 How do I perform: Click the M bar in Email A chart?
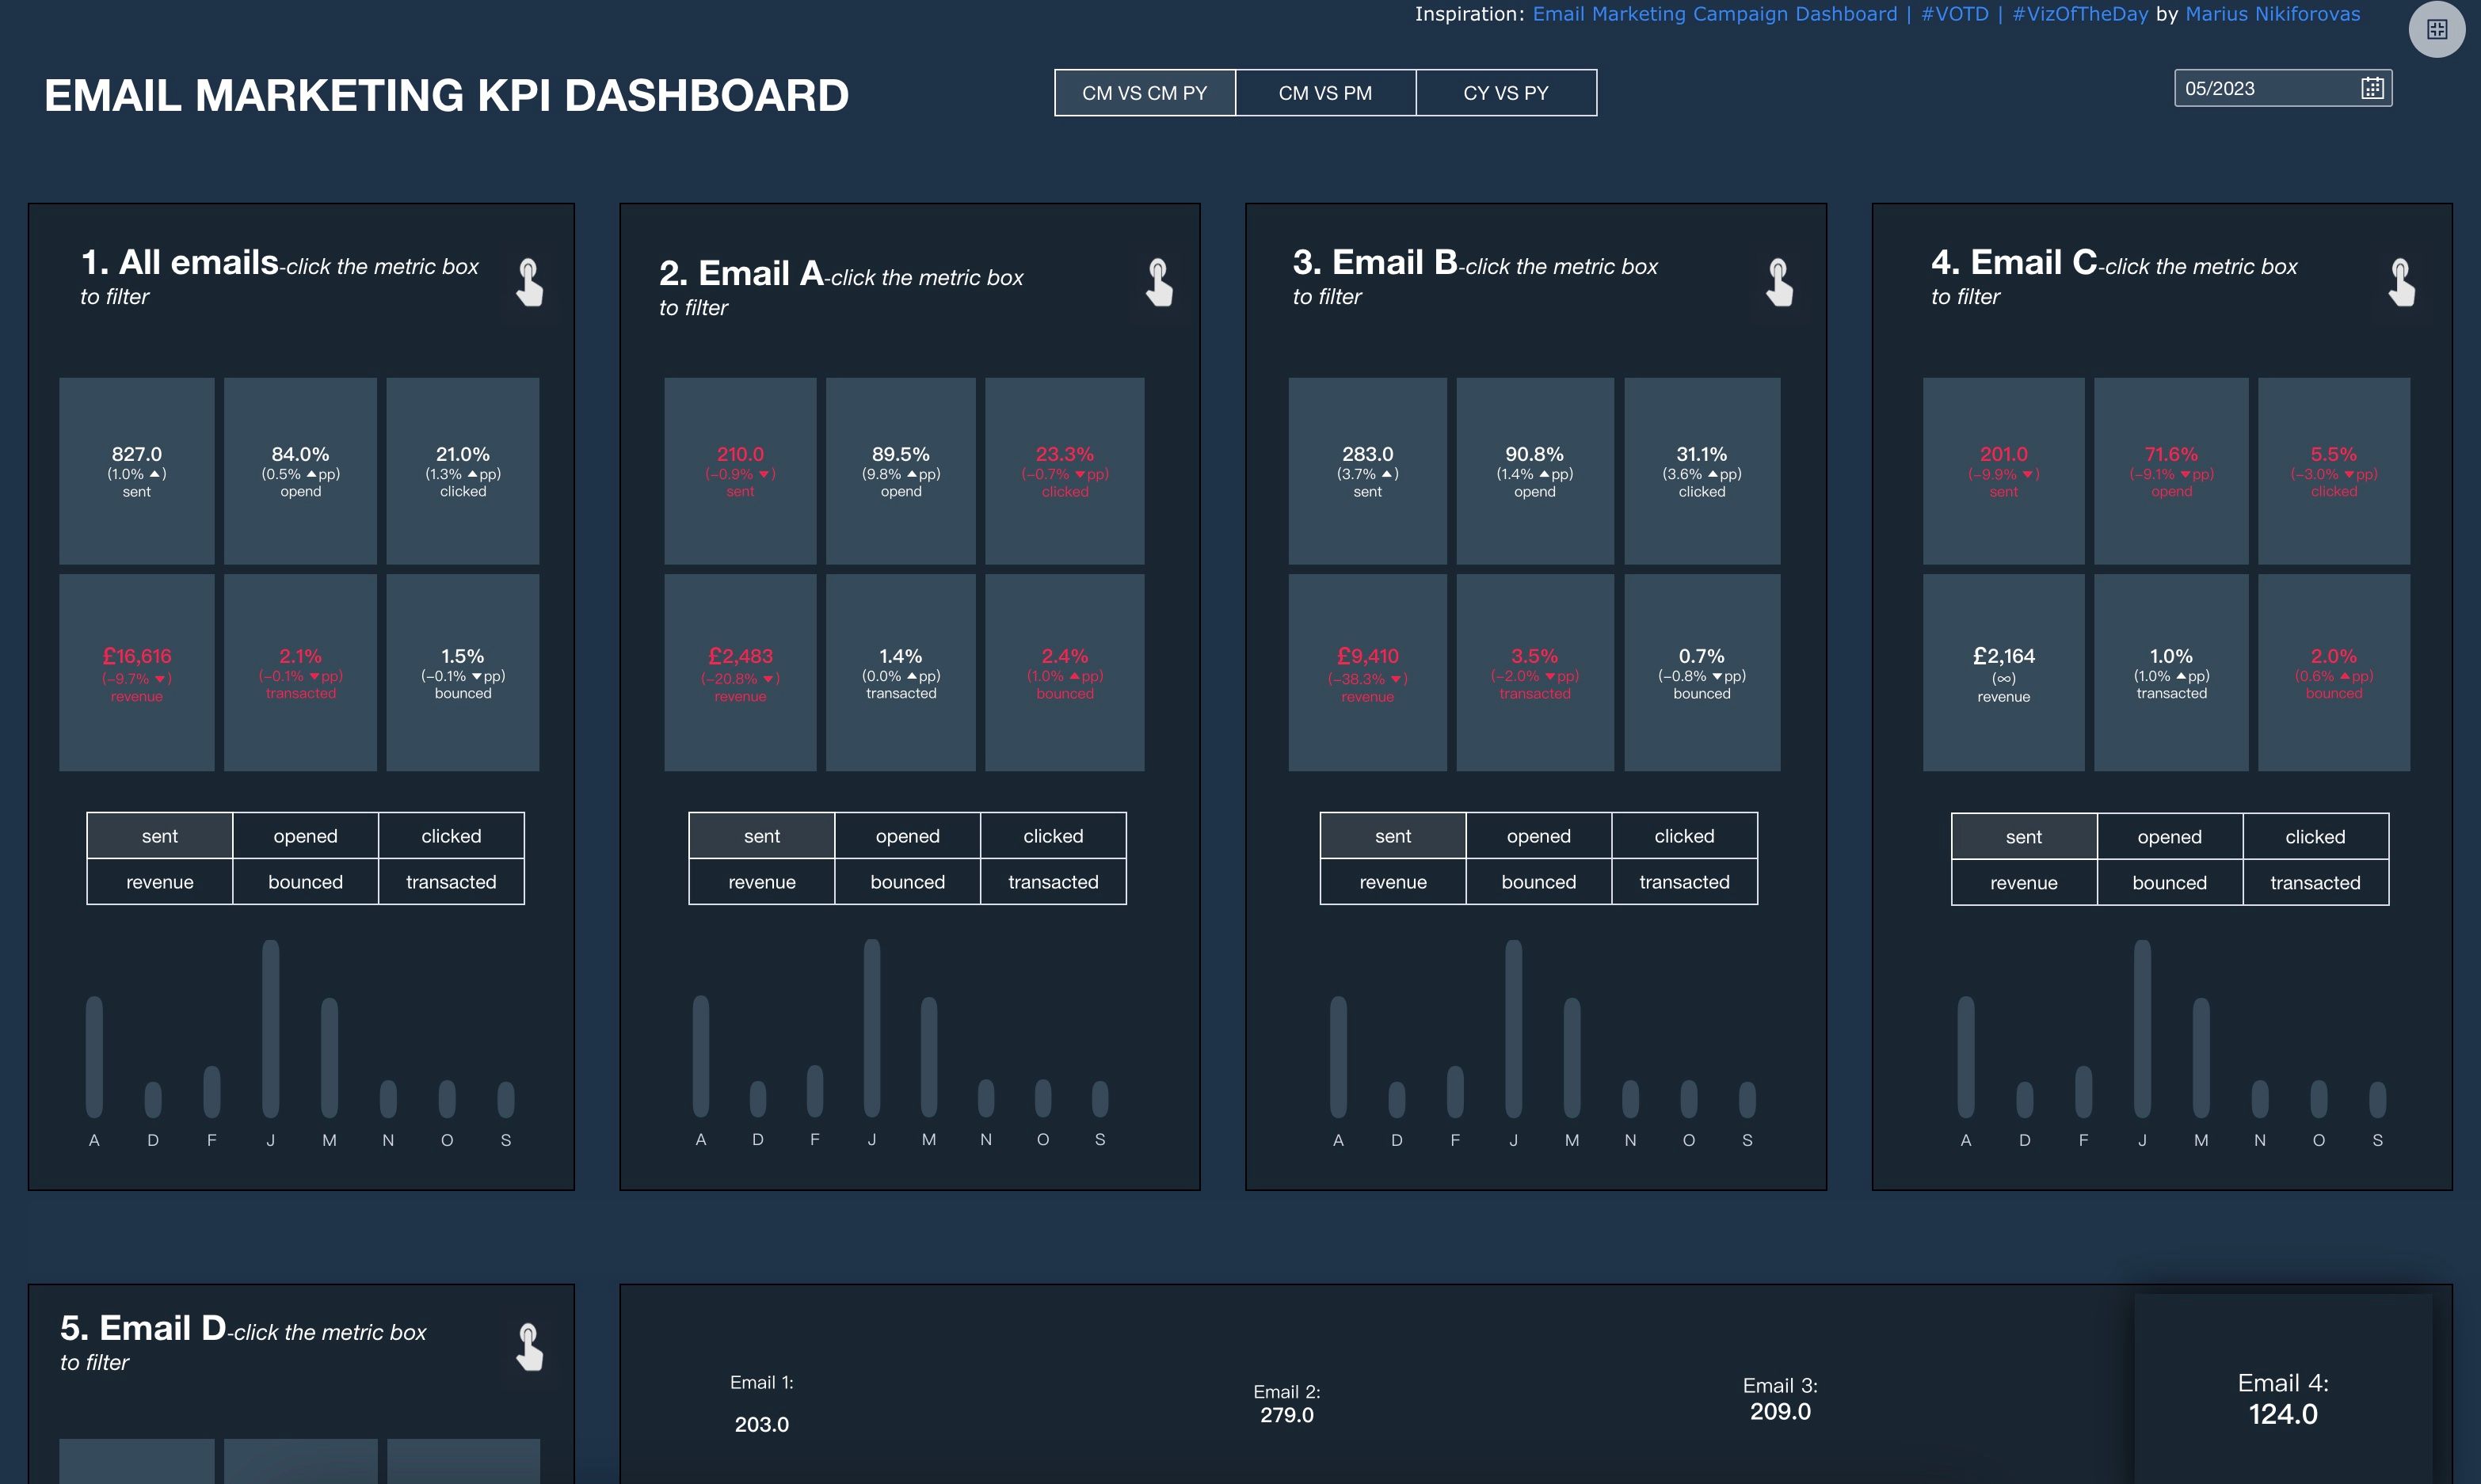point(929,1057)
